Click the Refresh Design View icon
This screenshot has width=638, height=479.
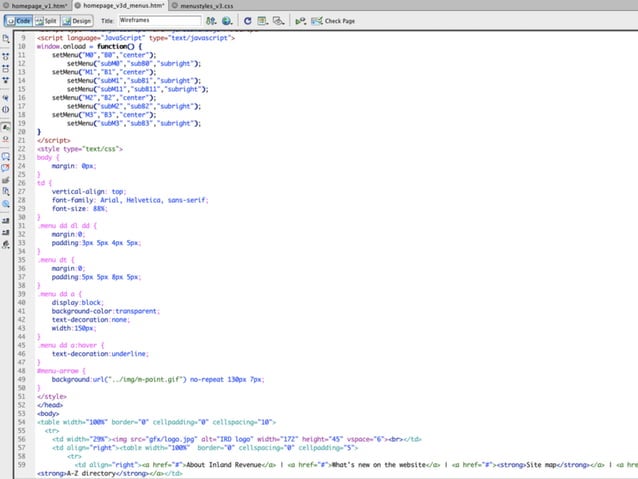click(x=247, y=20)
